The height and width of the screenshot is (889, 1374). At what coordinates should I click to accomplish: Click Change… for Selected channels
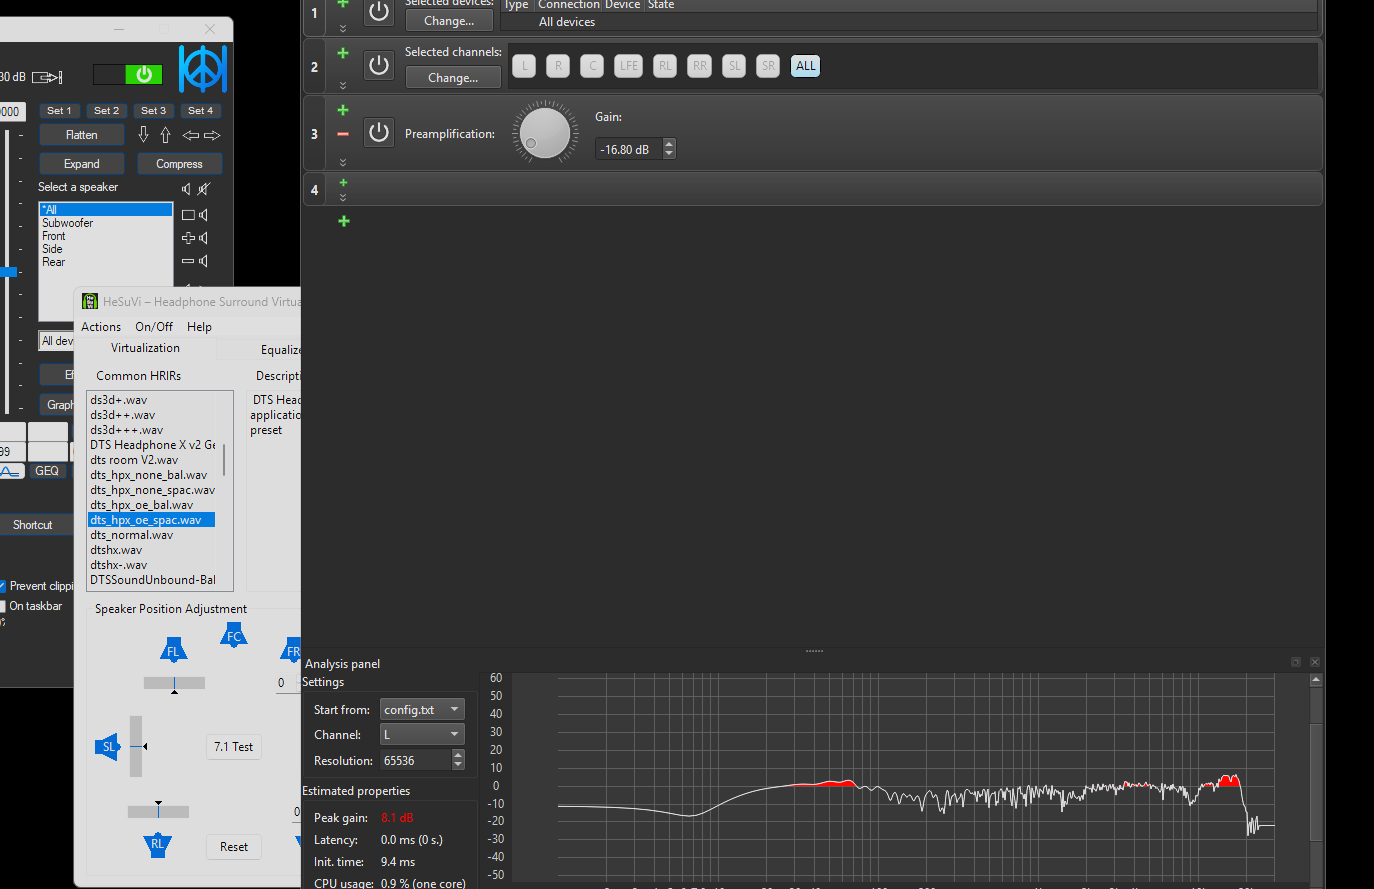pos(453,77)
